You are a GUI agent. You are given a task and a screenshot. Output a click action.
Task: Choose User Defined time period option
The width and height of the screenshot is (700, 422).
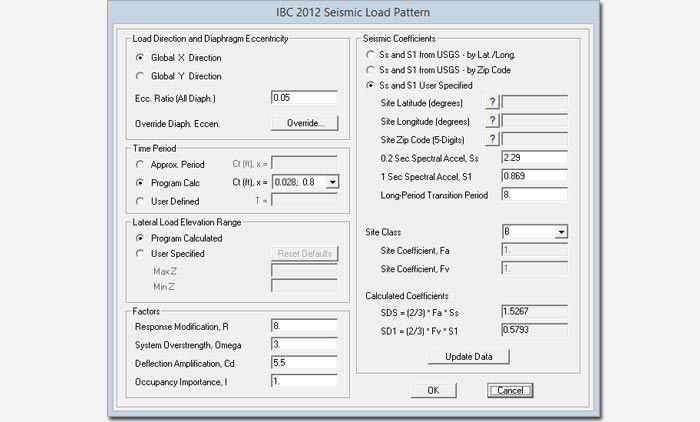click(x=140, y=201)
